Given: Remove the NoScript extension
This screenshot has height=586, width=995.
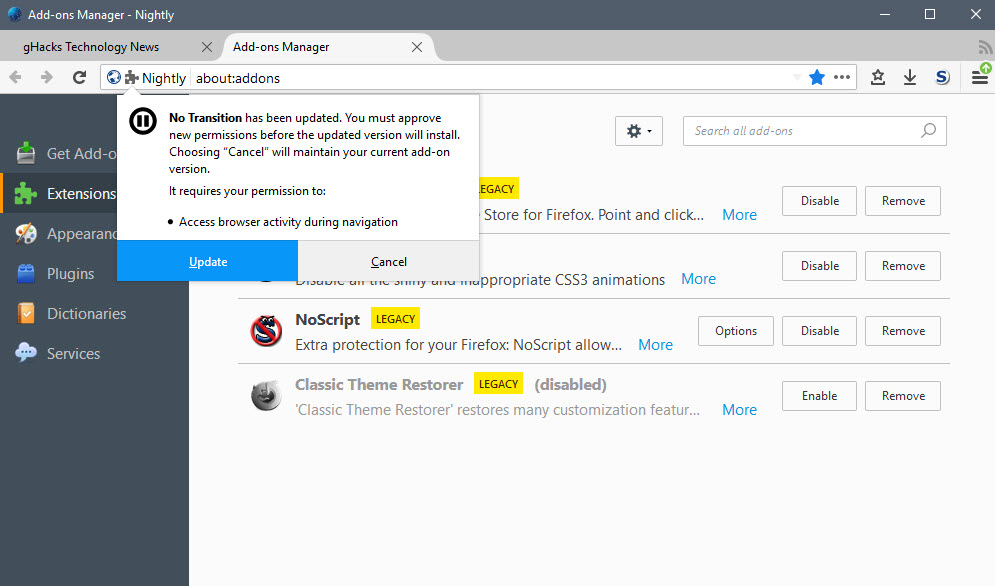Looking at the screenshot, I should 903,331.
